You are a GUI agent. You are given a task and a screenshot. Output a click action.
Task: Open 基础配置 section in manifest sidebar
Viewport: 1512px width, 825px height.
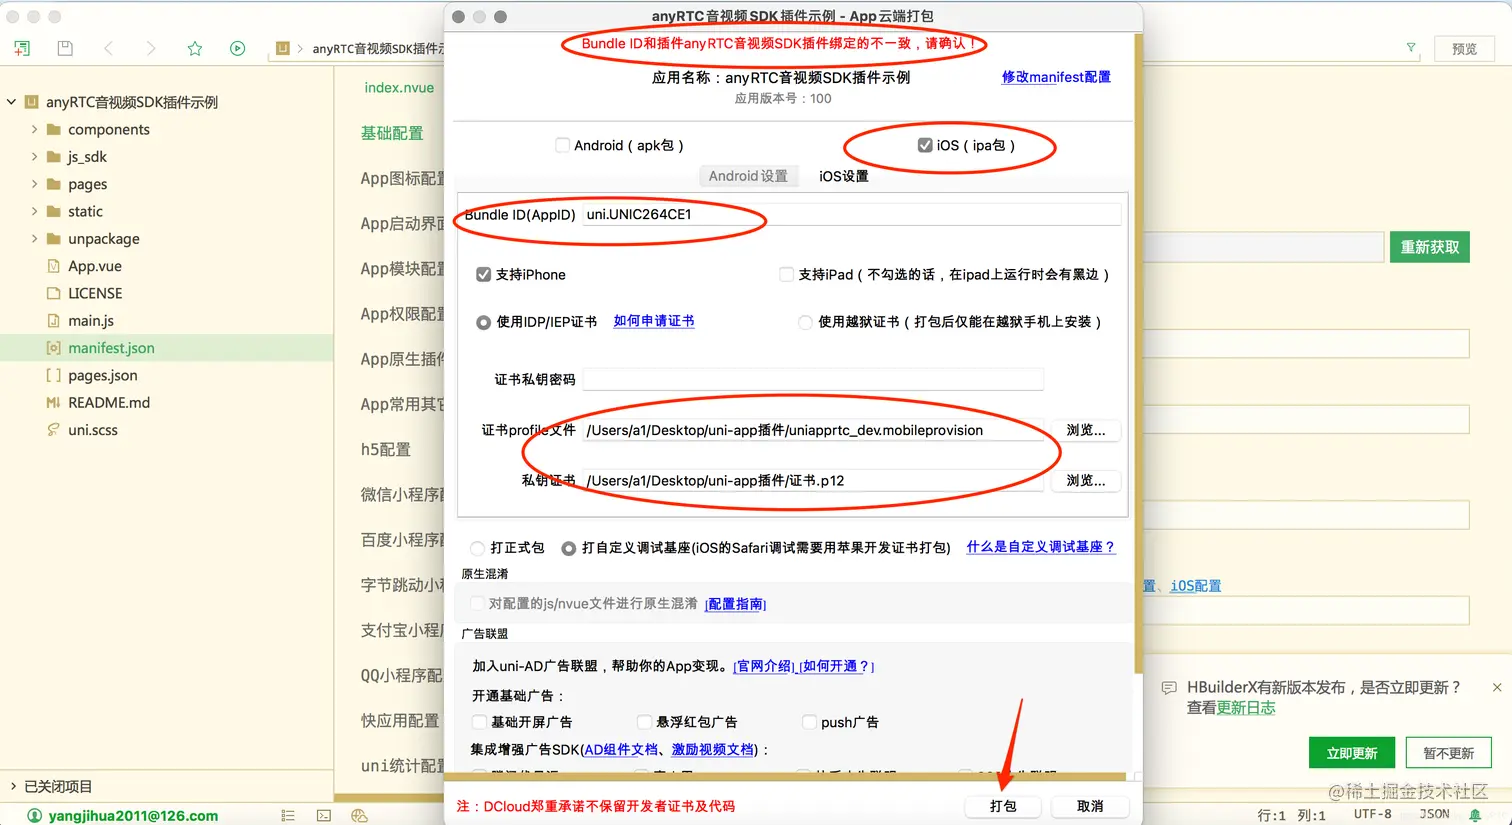click(x=392, y=133)
